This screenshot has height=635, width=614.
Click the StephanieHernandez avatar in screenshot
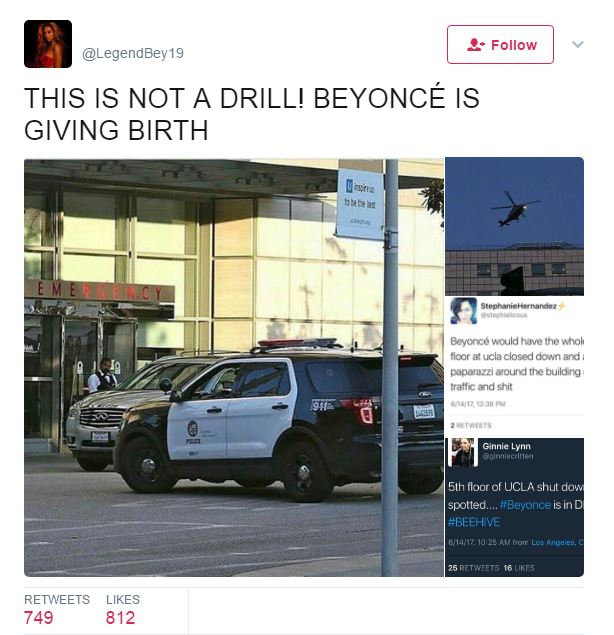pos(463,310)
